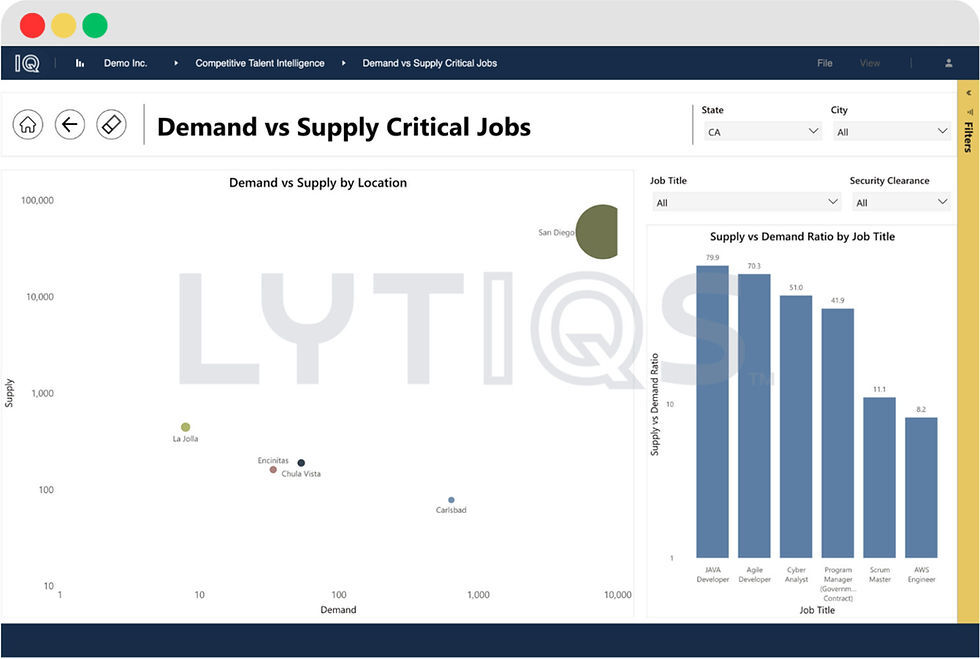
Task: Click the page heading Demand vs Supply Critical Jobs
Action: (344, 127)
